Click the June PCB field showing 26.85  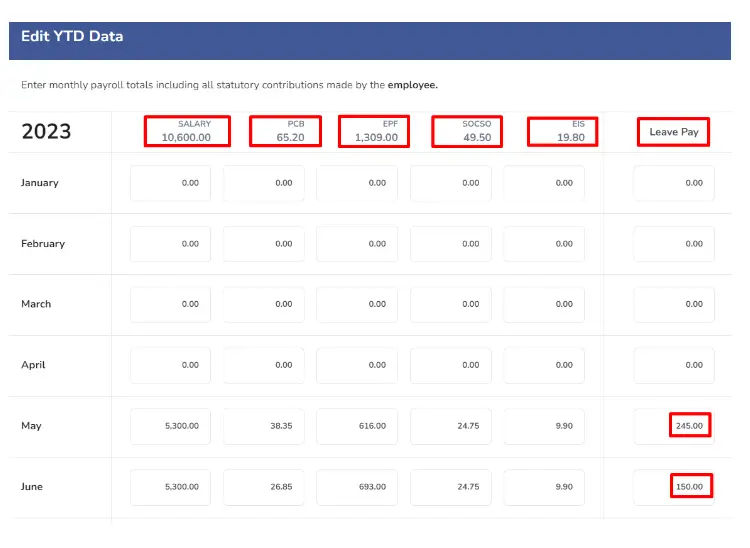pyautogui.click(x=264, y=487)
